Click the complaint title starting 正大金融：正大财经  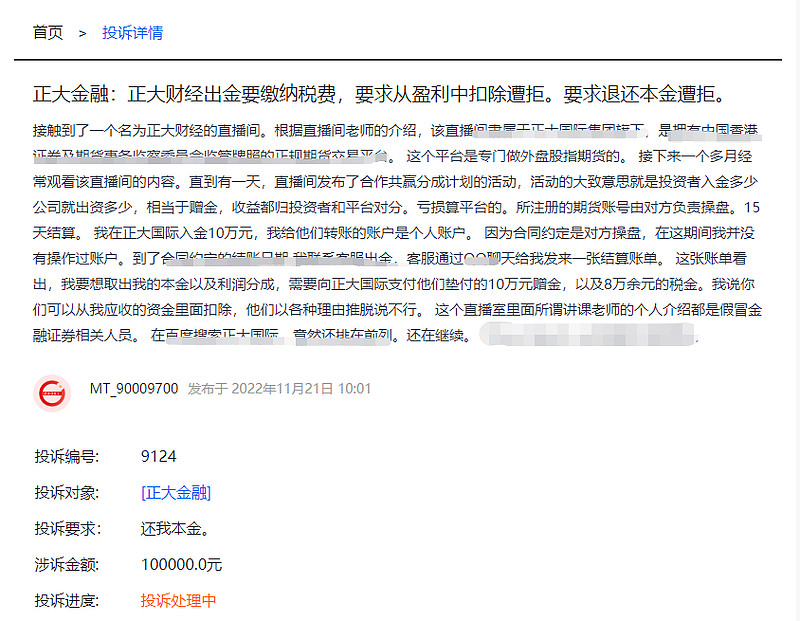pos(379,94)
